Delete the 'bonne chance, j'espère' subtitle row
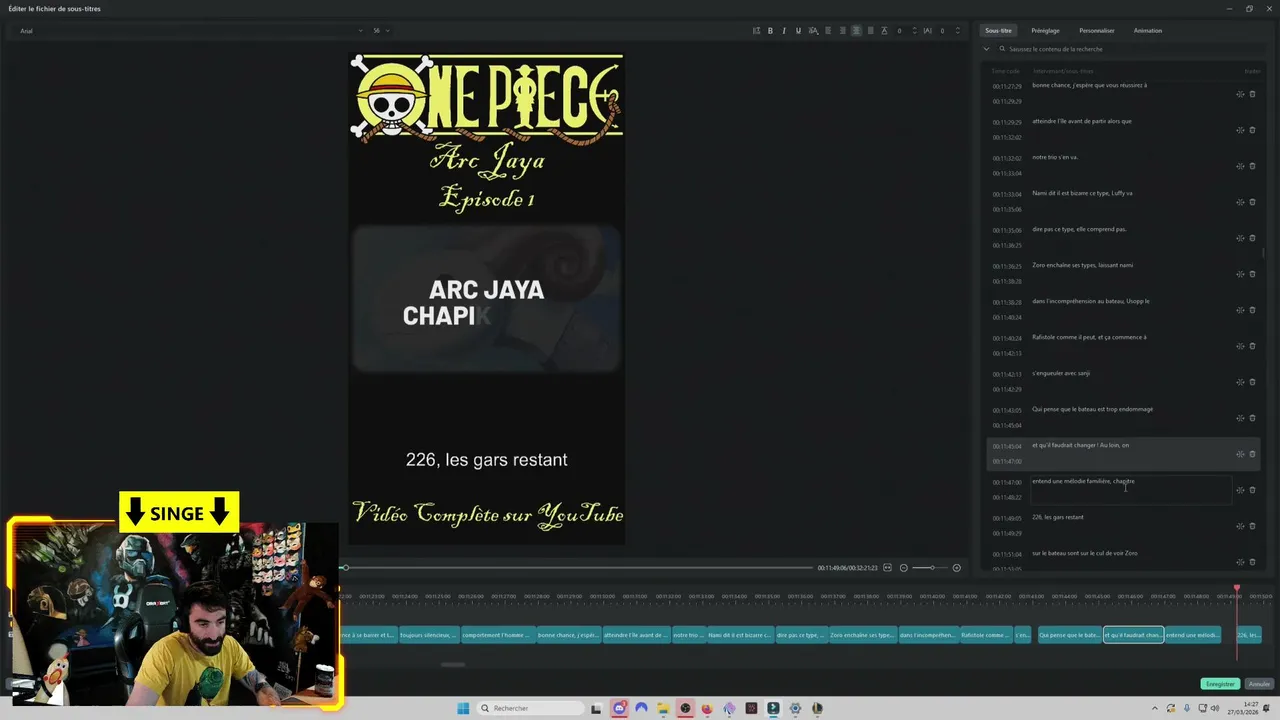The image size is (1280, 720). [1252, 94]
